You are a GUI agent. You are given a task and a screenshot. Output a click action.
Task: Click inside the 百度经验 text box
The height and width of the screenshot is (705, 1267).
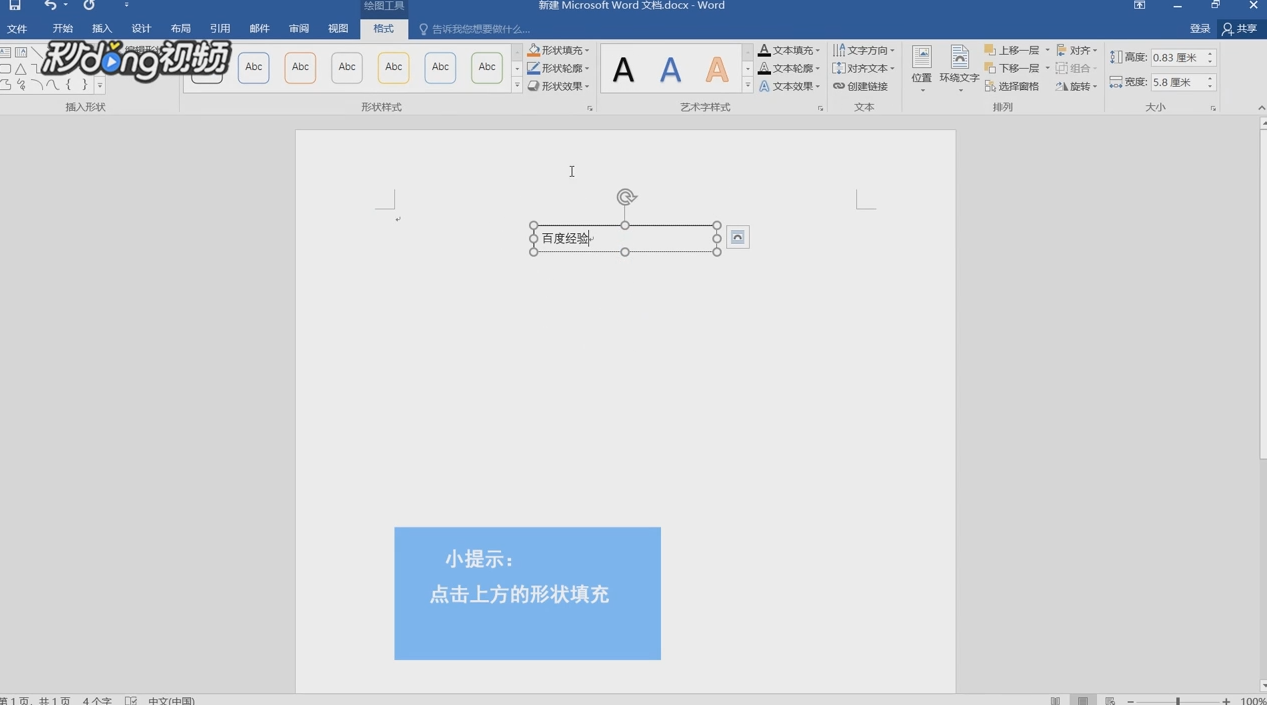[625, 238]
